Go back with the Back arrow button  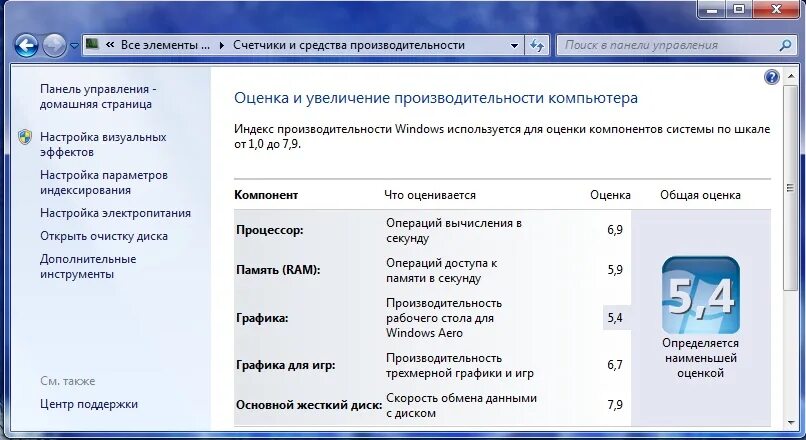pos(26,46)
